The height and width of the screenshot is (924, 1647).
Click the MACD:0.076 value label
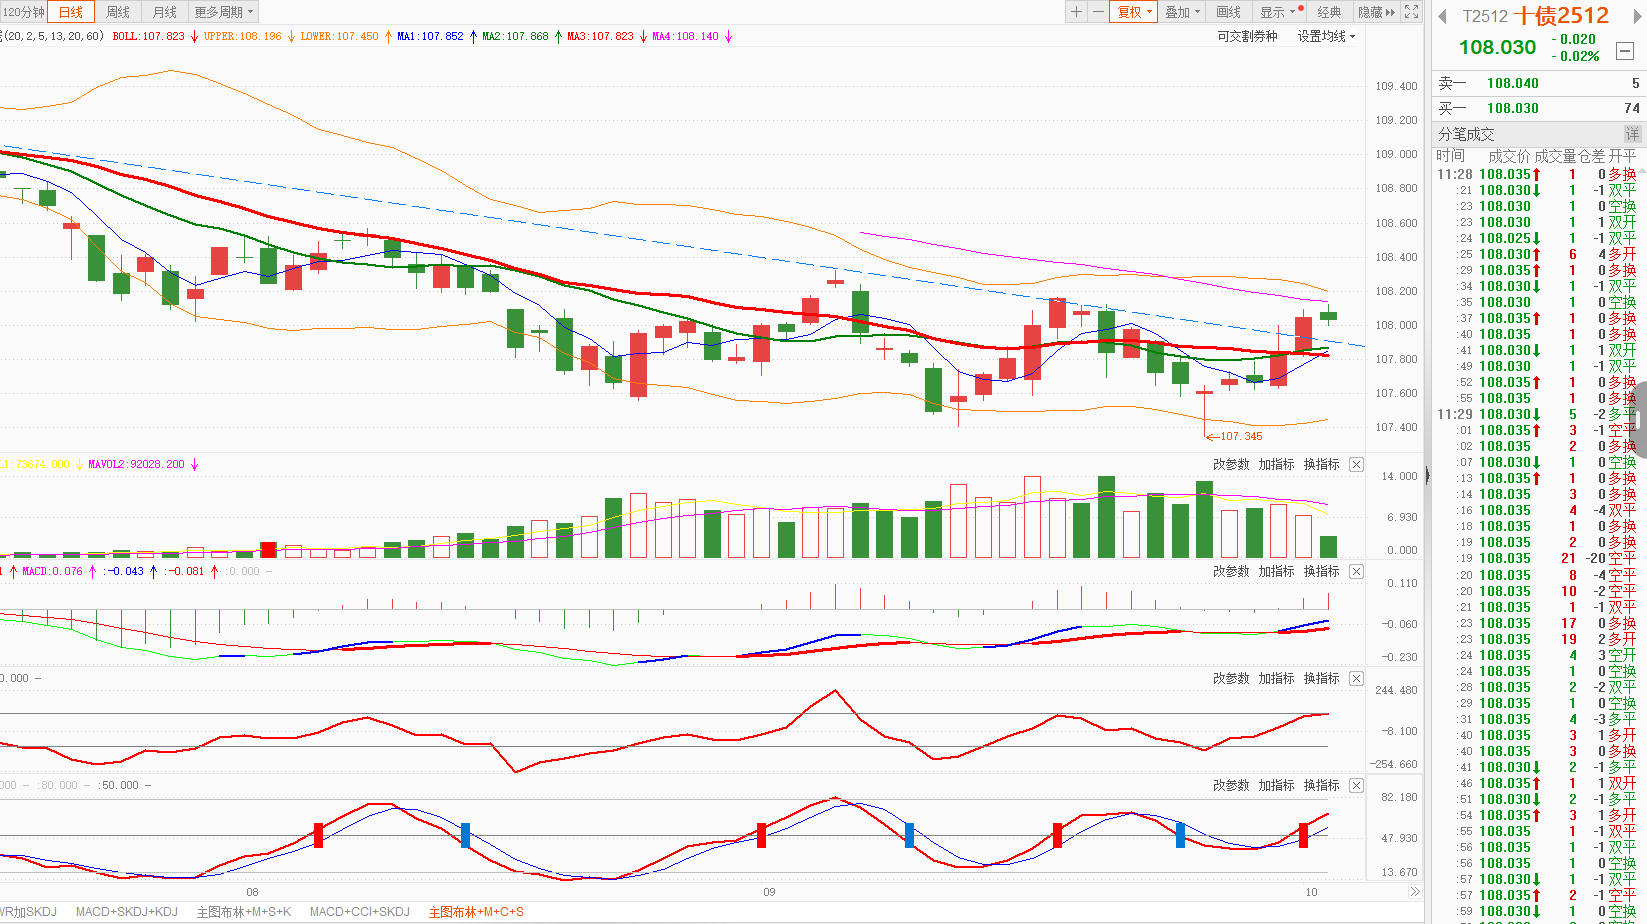tap(52, 571)
